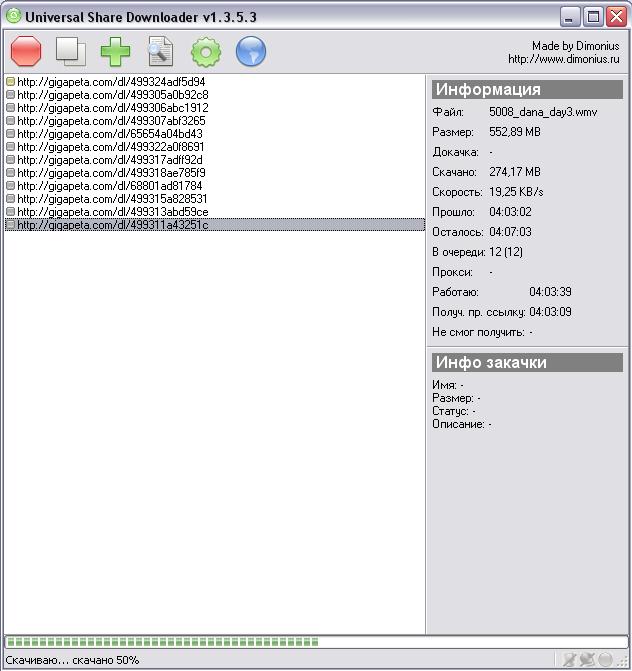The image size is (632, 671).
Task: Click the green download progress bar
Action: 316,641
